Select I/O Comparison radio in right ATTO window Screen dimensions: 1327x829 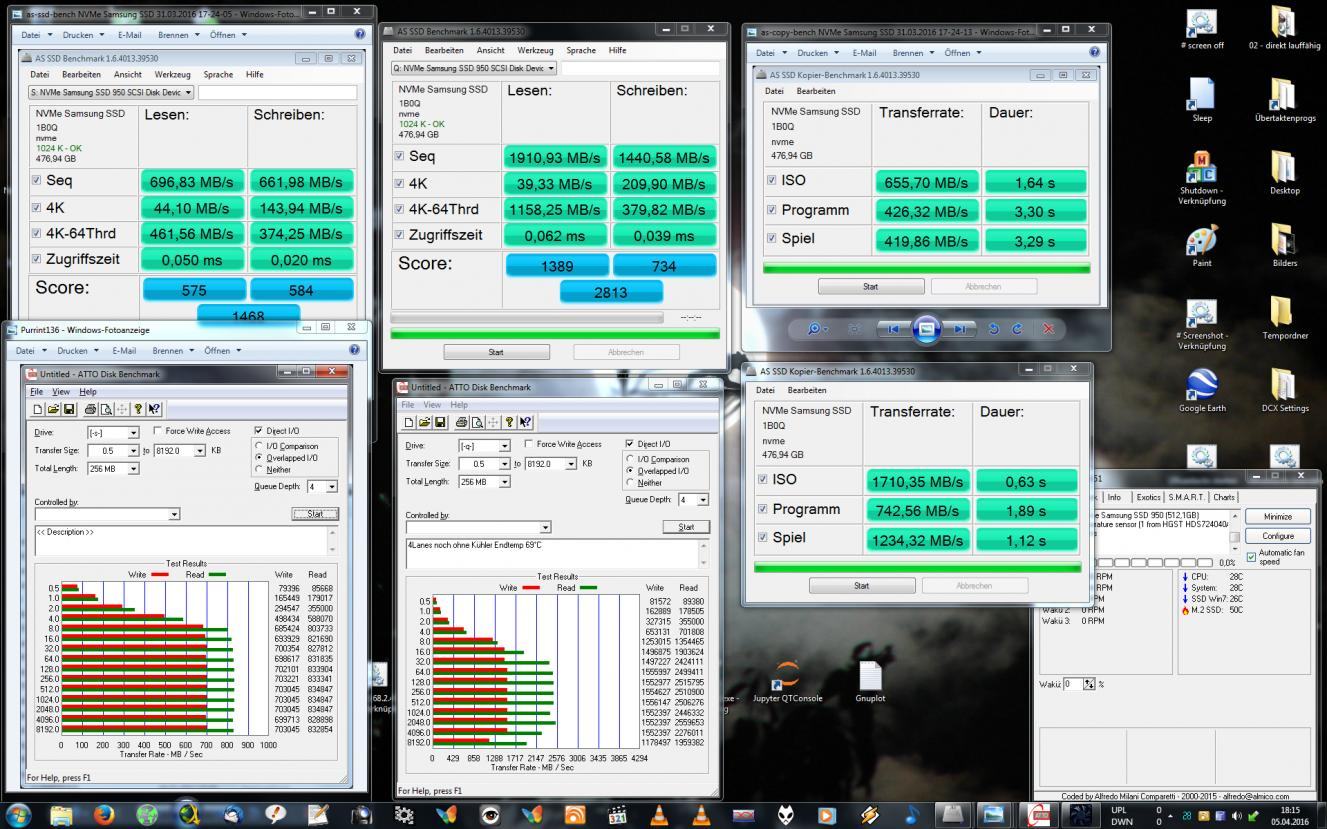[x=630, y=459]
